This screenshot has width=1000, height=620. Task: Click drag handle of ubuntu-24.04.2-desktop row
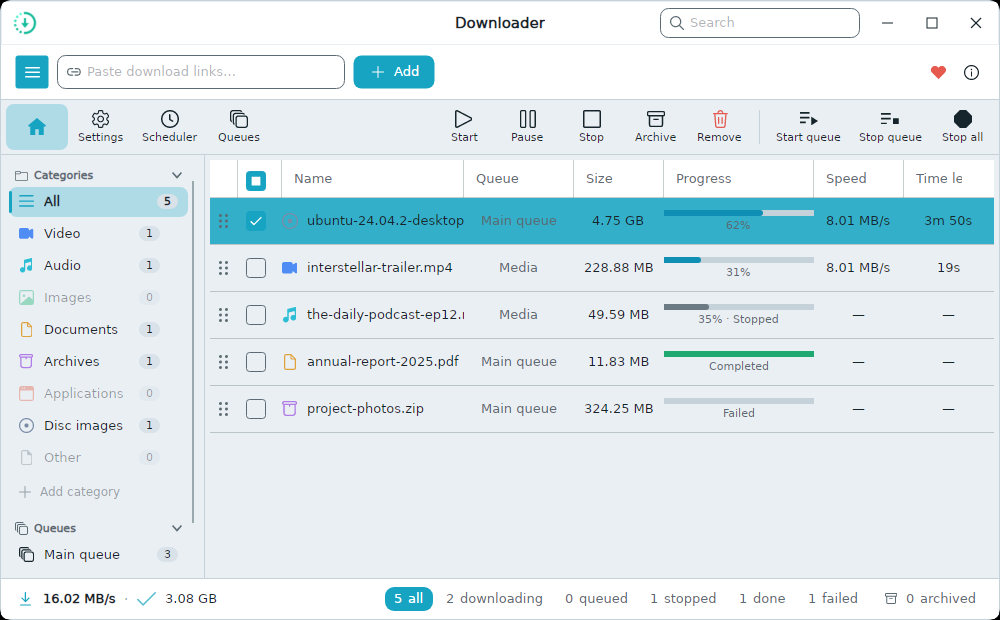pos(223,221)
